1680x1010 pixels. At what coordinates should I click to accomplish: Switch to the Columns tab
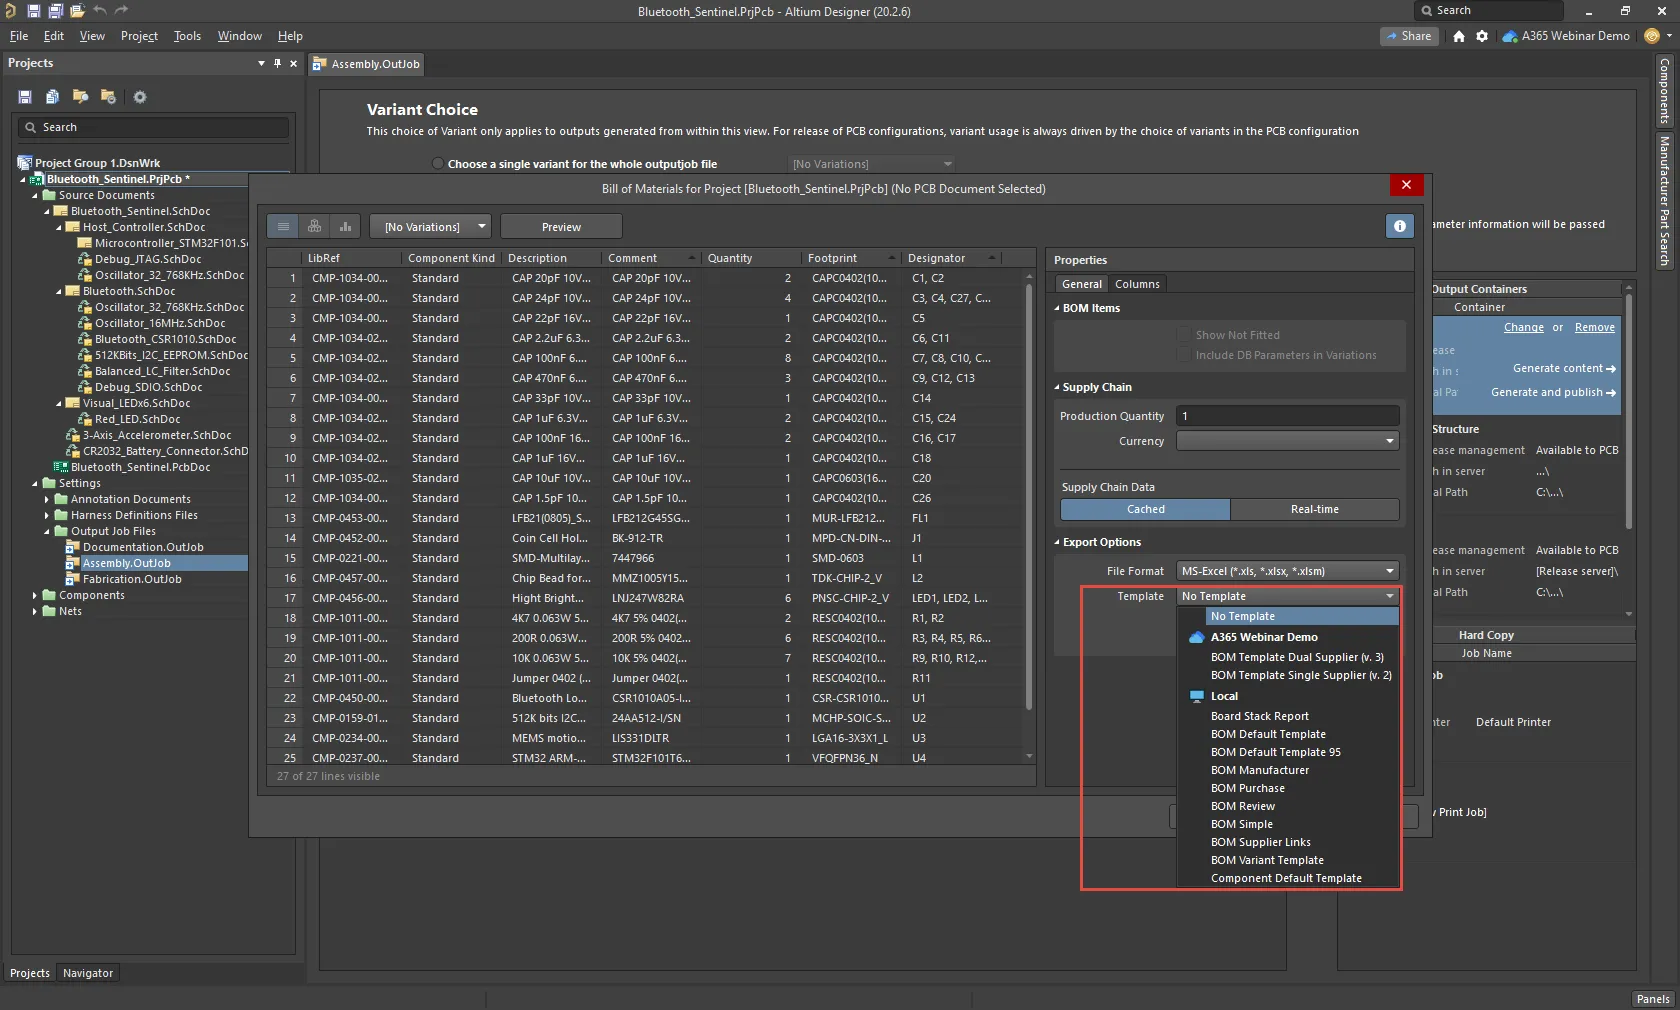[x=1137, y=284]
